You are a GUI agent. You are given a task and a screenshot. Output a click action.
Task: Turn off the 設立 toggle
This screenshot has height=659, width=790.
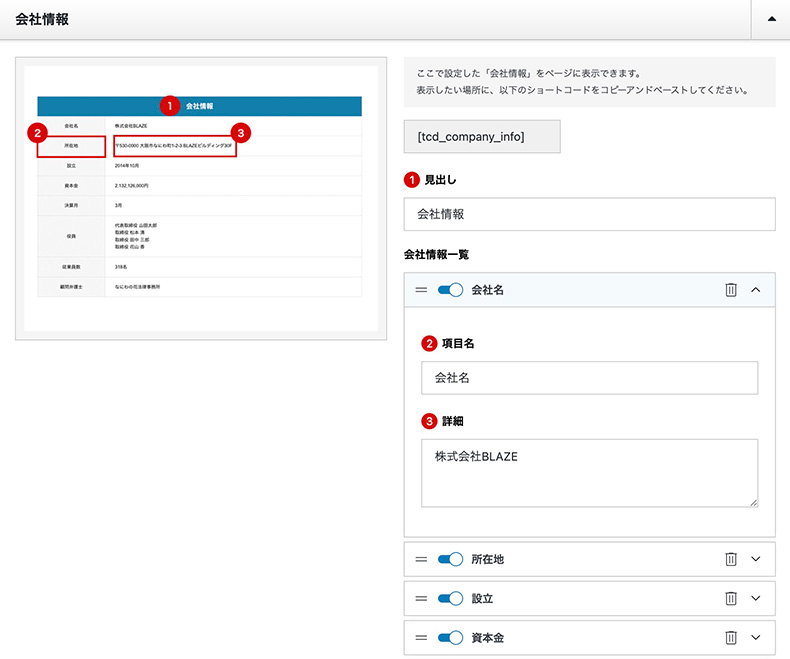(x=451, y=598)
